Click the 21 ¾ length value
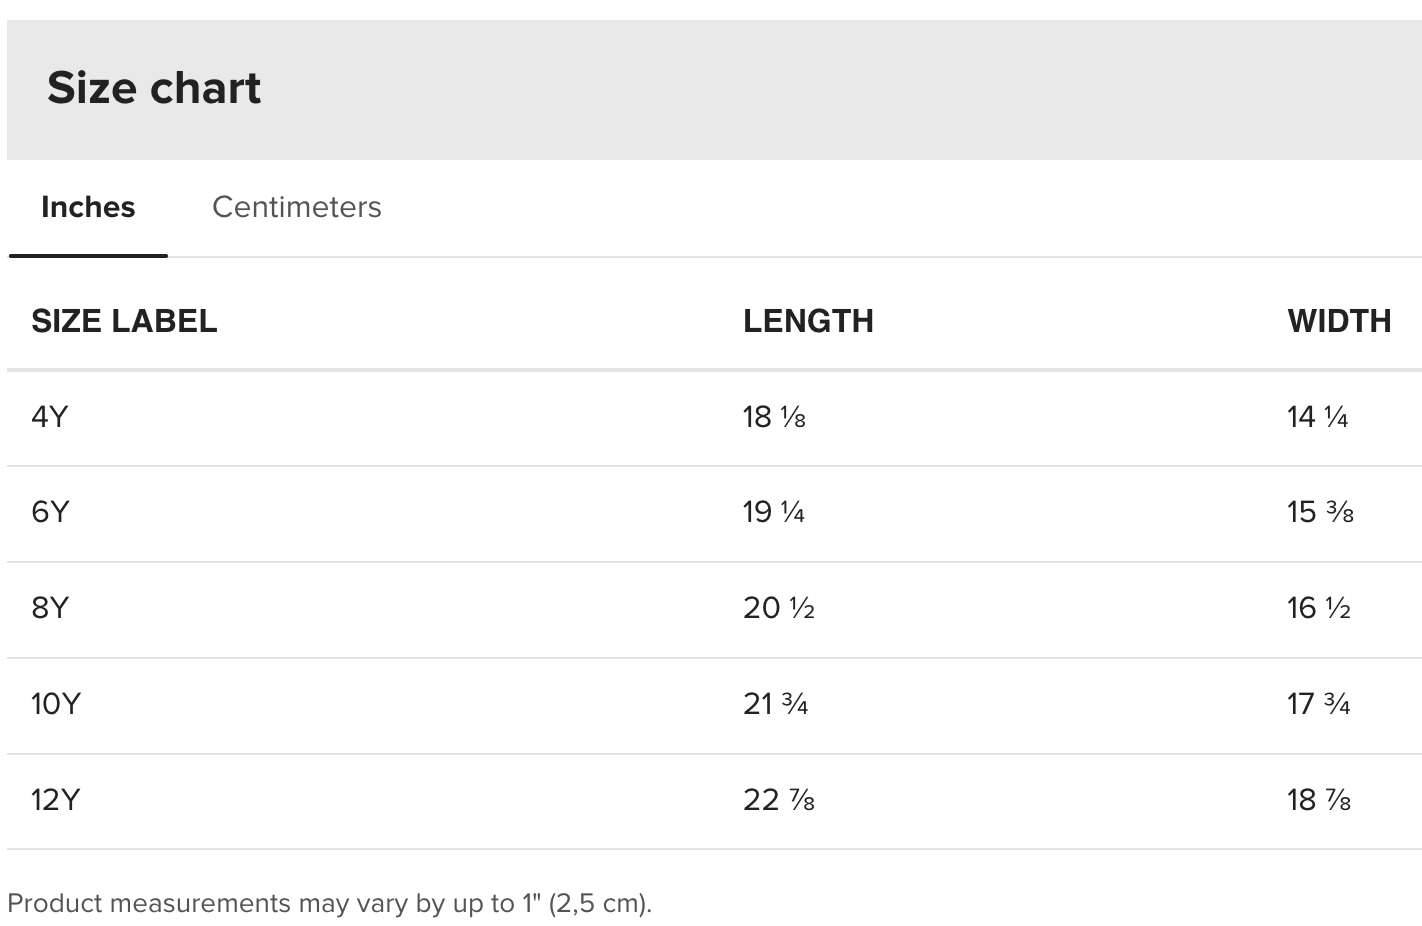 point(775,704)
